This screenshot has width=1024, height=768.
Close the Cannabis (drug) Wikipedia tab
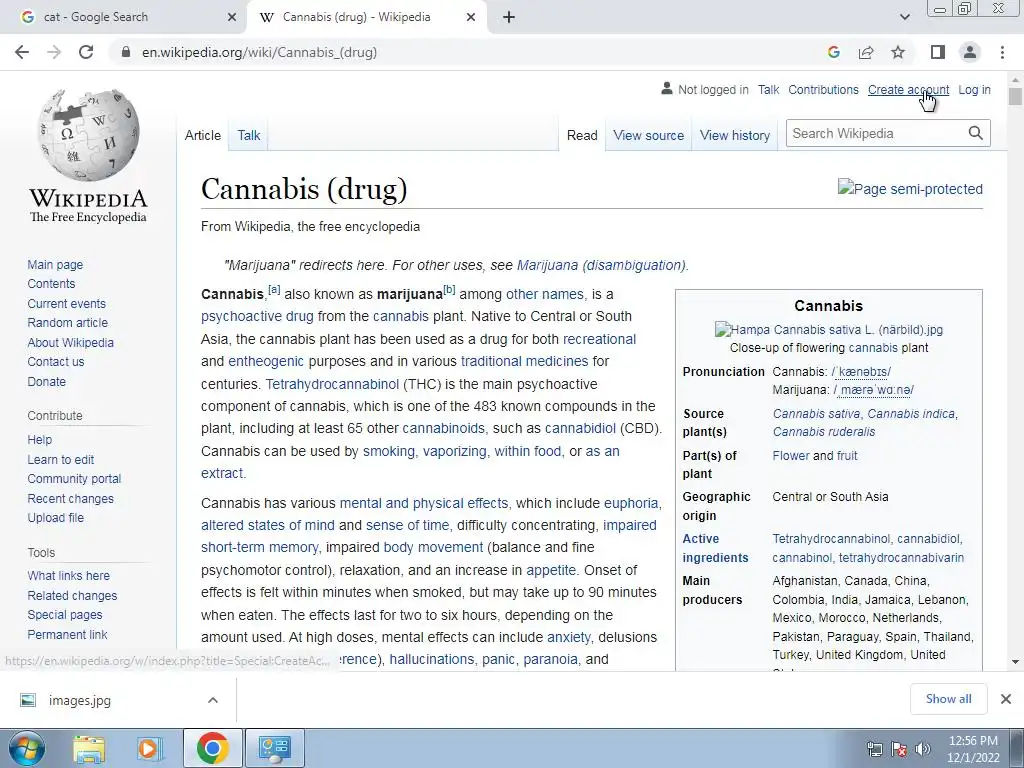point(471,17)
